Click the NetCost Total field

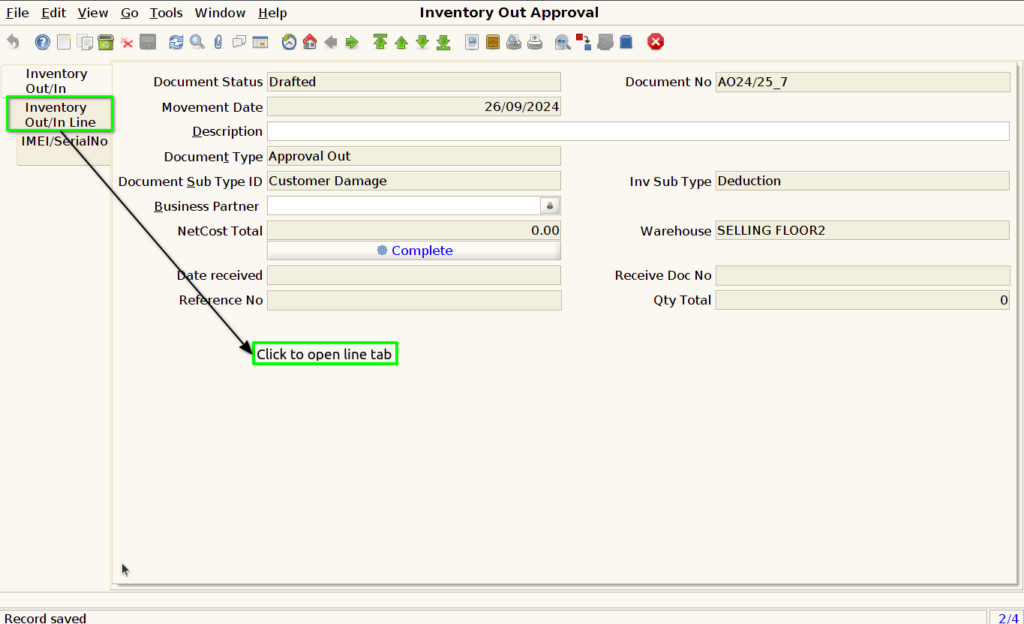(x=414, y=230)
